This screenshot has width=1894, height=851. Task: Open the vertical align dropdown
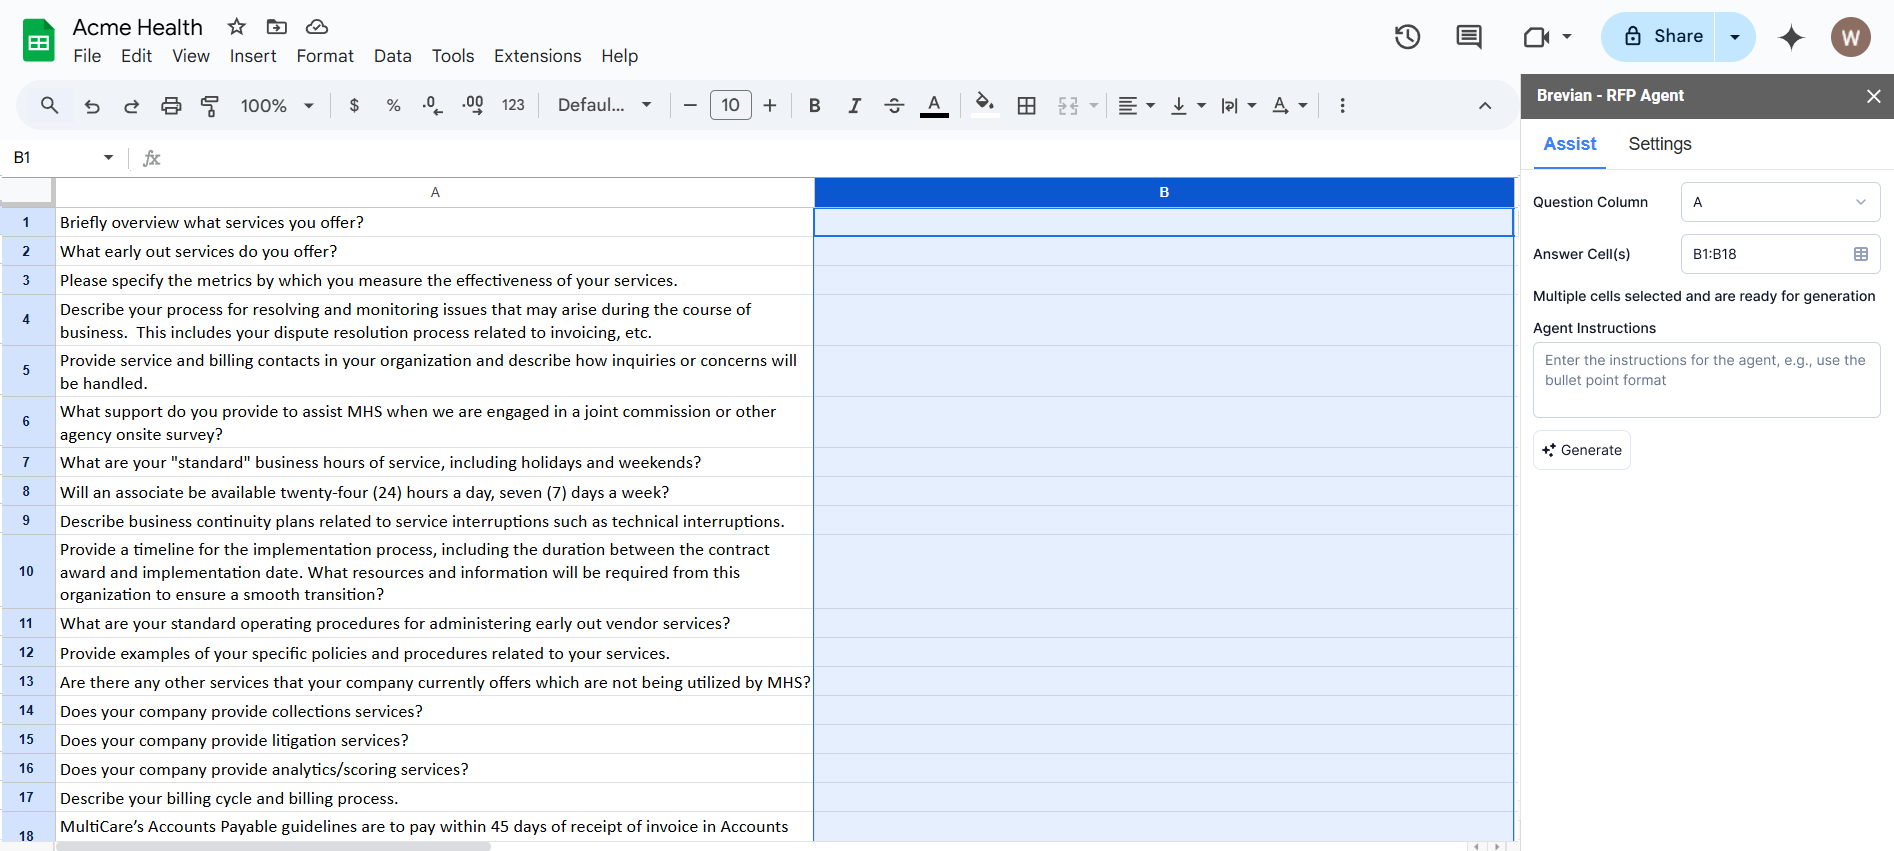pyautogui.click(x=1188, y=105)
